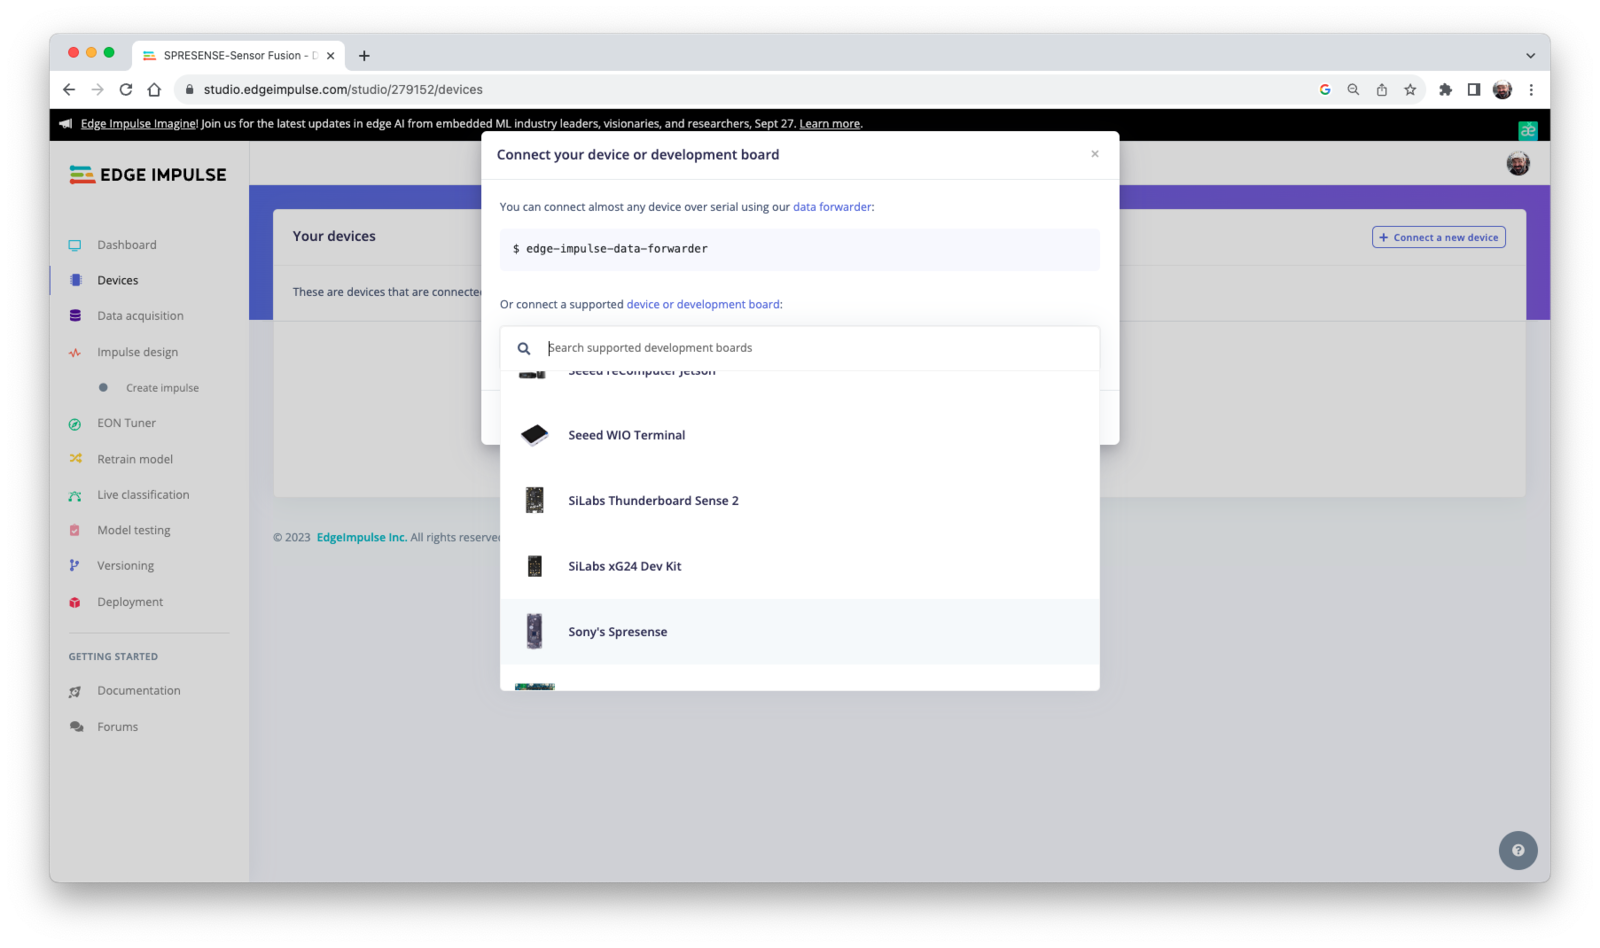This screenshot has width=1600, height=948.
Task: Toggle the browser side panel
Action: 1474,90
